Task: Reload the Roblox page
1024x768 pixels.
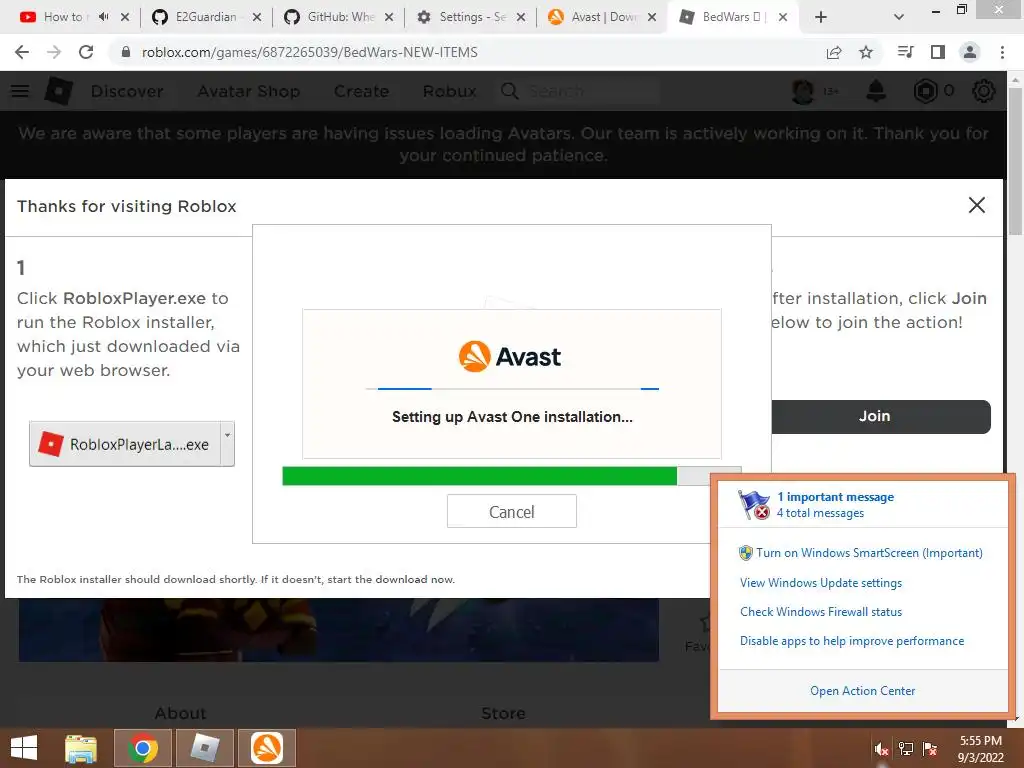Action: coord(86,52)
